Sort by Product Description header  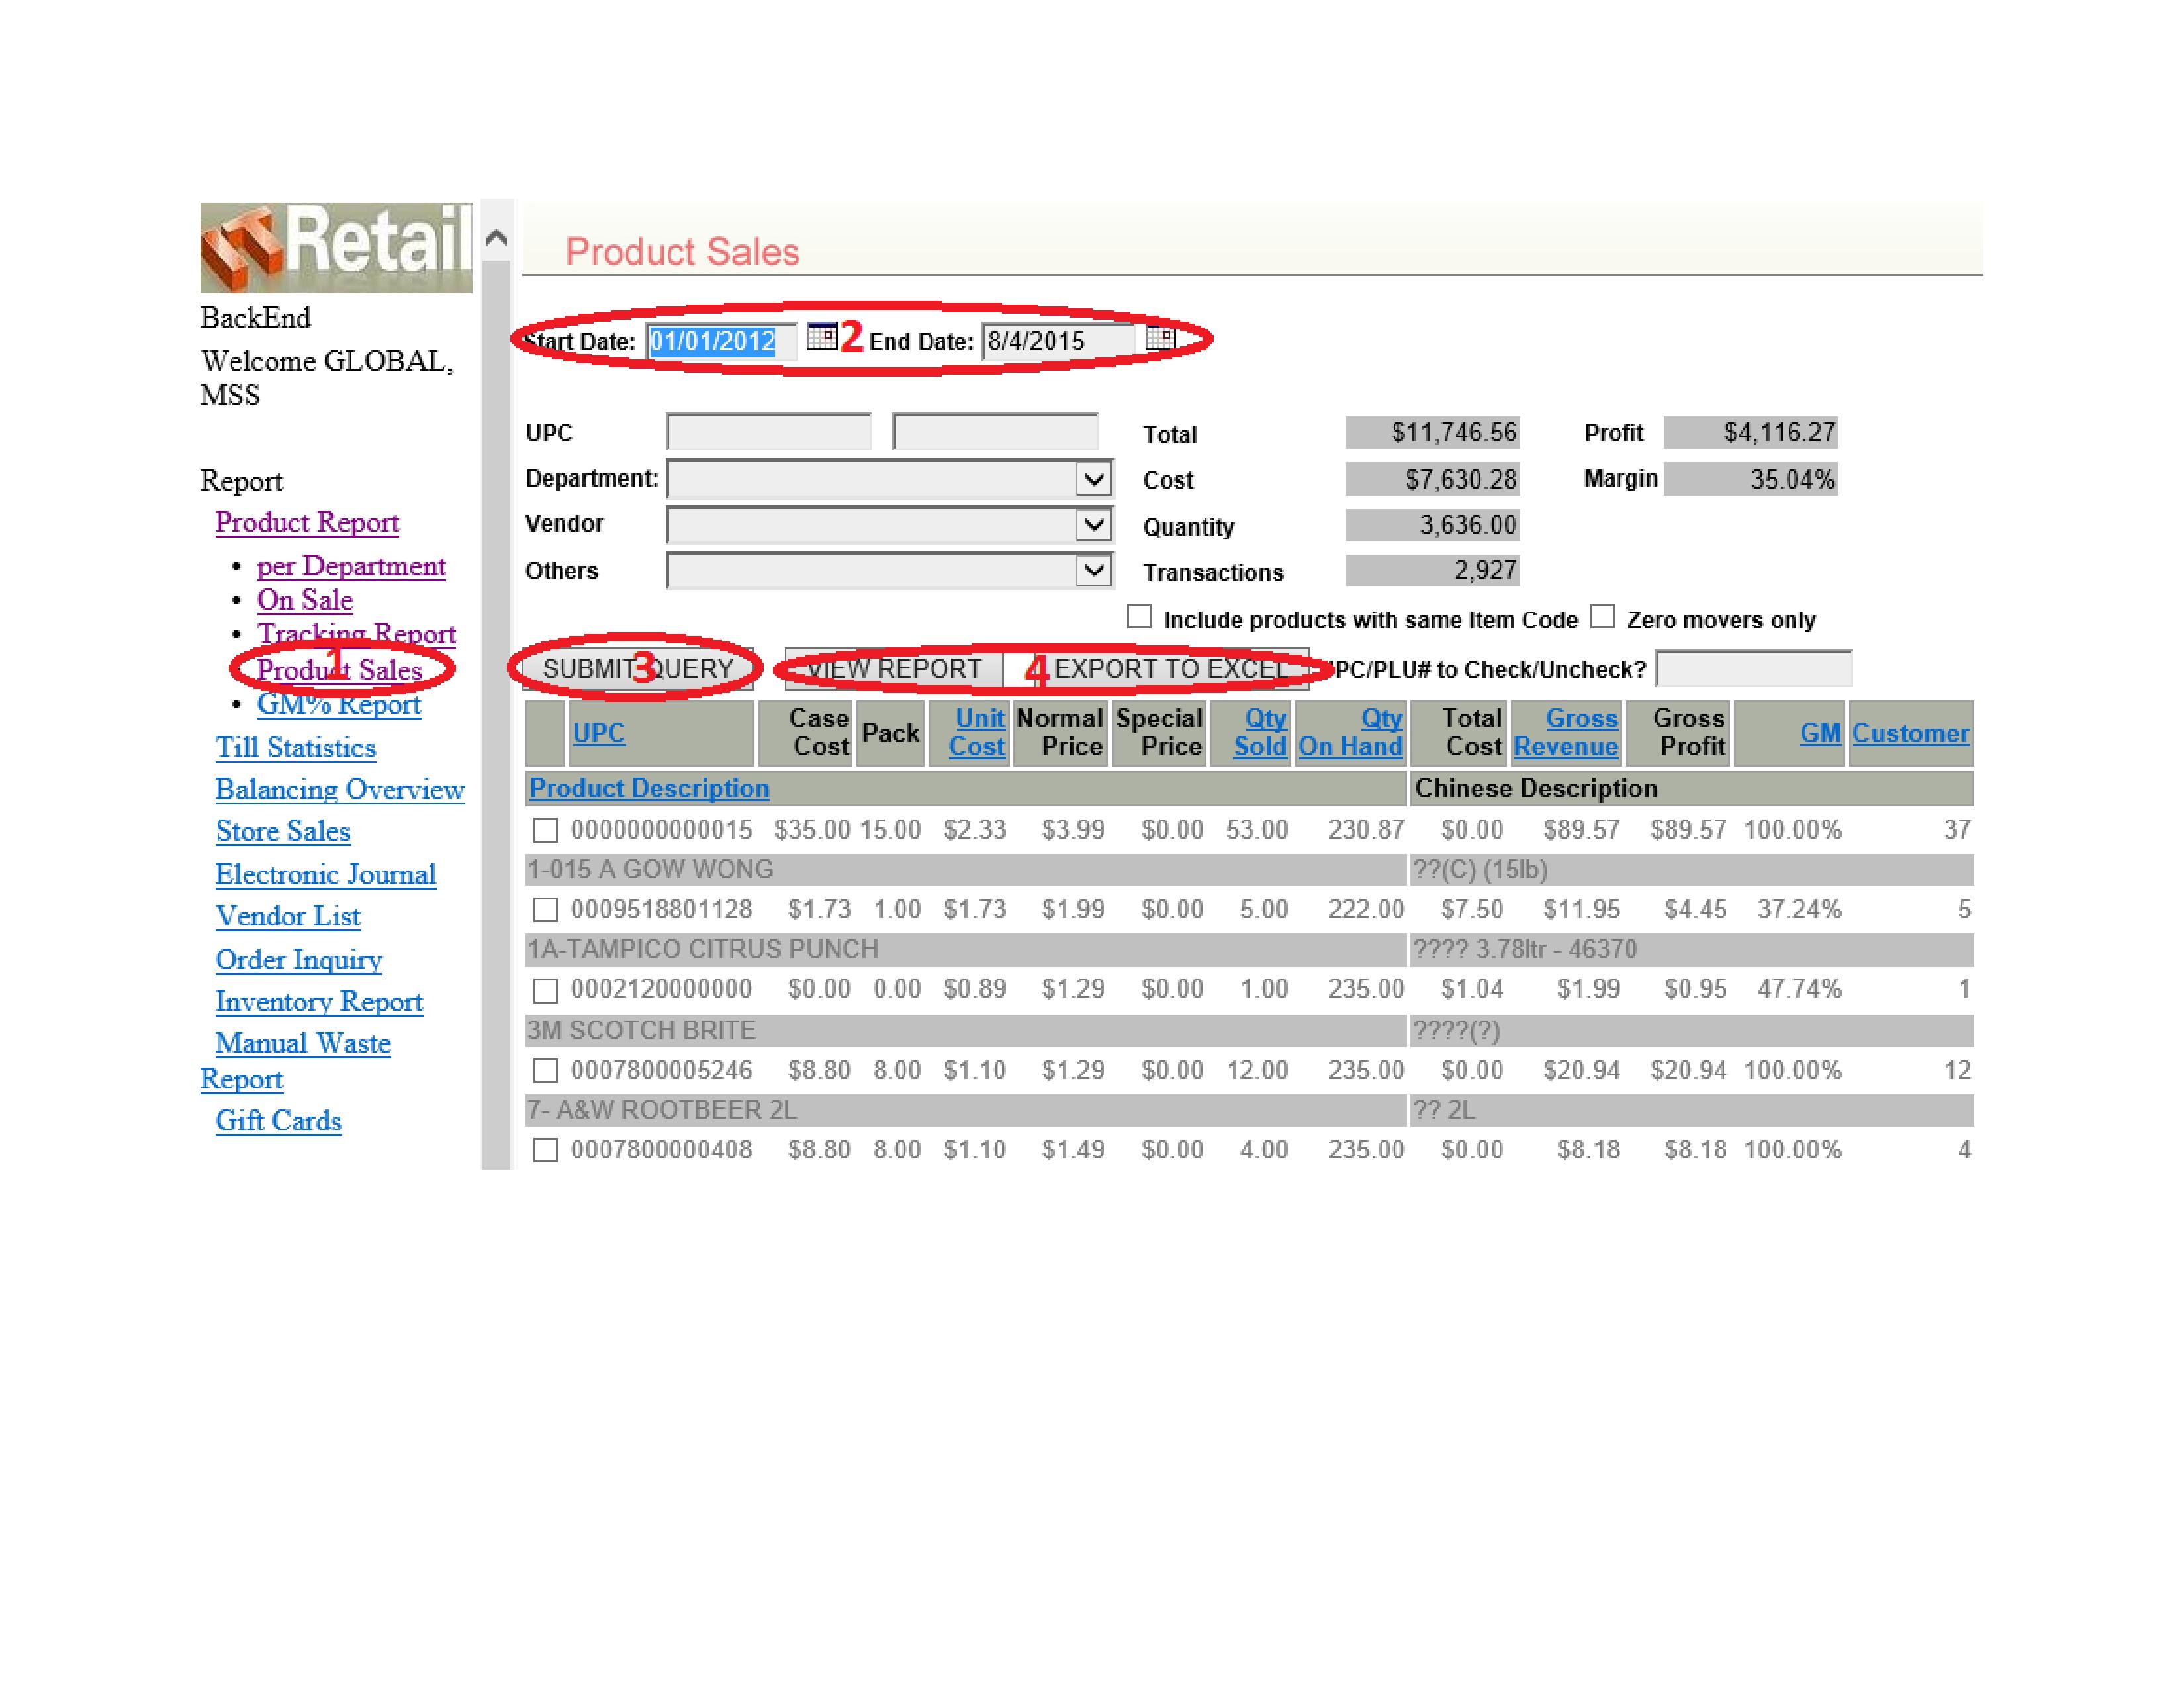649,788
